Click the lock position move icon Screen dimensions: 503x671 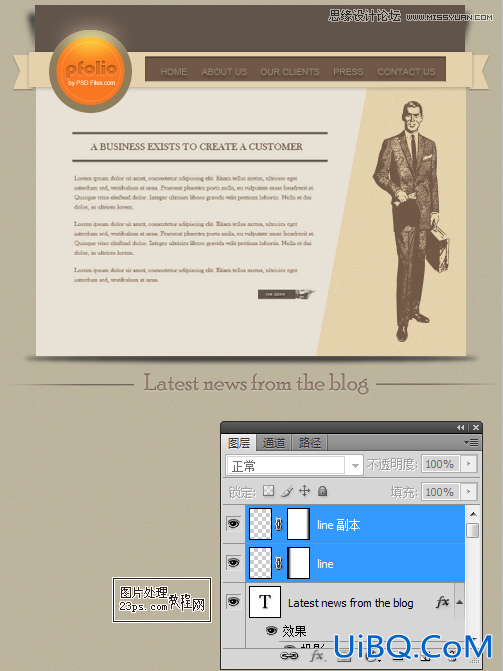click(x=304, y=491)
